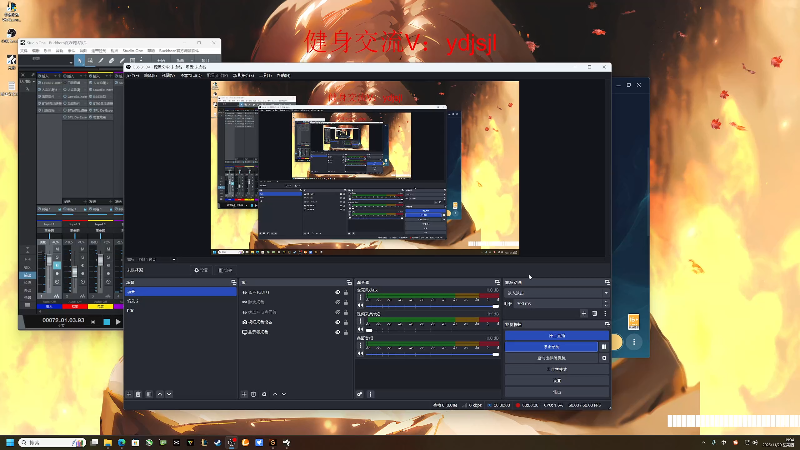The height and width of the screenshot is (450, 800).
Task: Open scene filters icon in the Scenes panel toolbar
Action: (149, 394)
